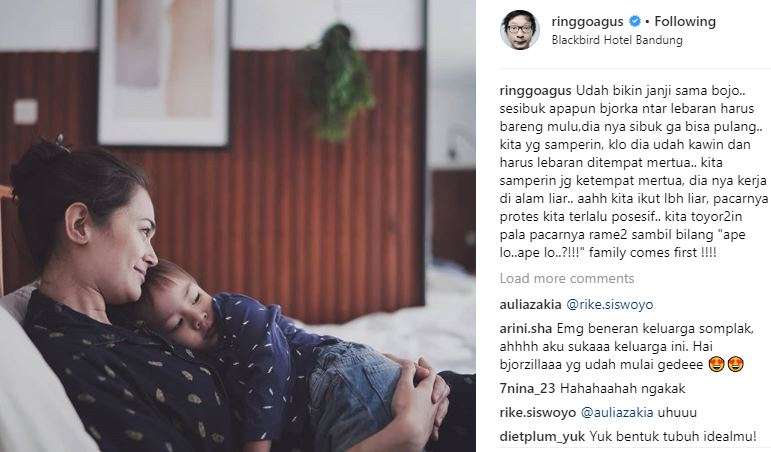The image size is (771, 452).
Task: Open rike.siswoyo commenter profile
Action: click(x=537, y=412)
